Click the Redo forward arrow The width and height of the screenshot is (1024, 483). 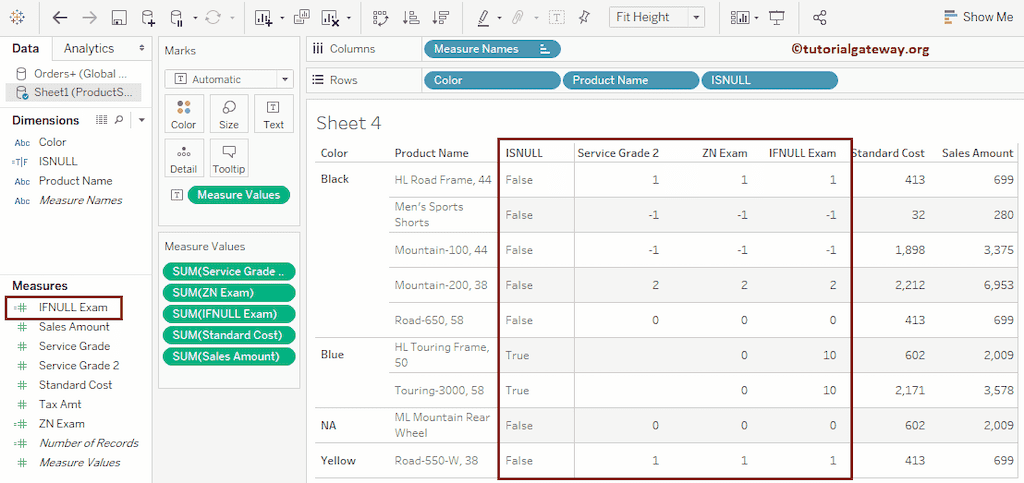(89, 18)
